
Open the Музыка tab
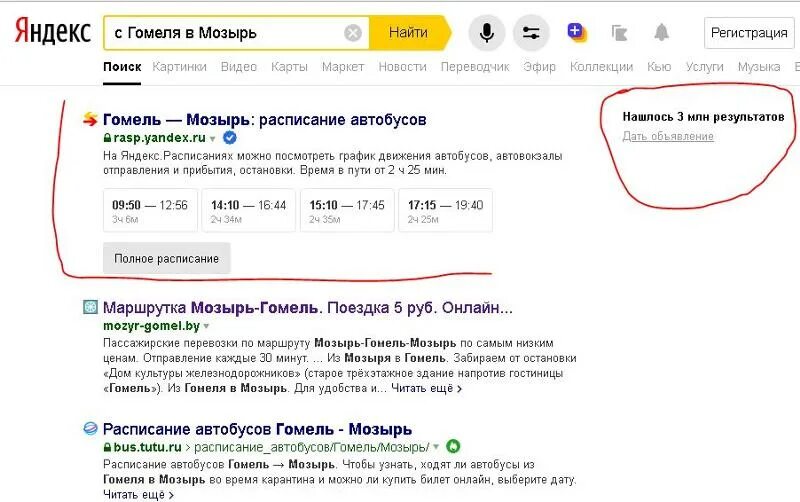click(759, 67)
